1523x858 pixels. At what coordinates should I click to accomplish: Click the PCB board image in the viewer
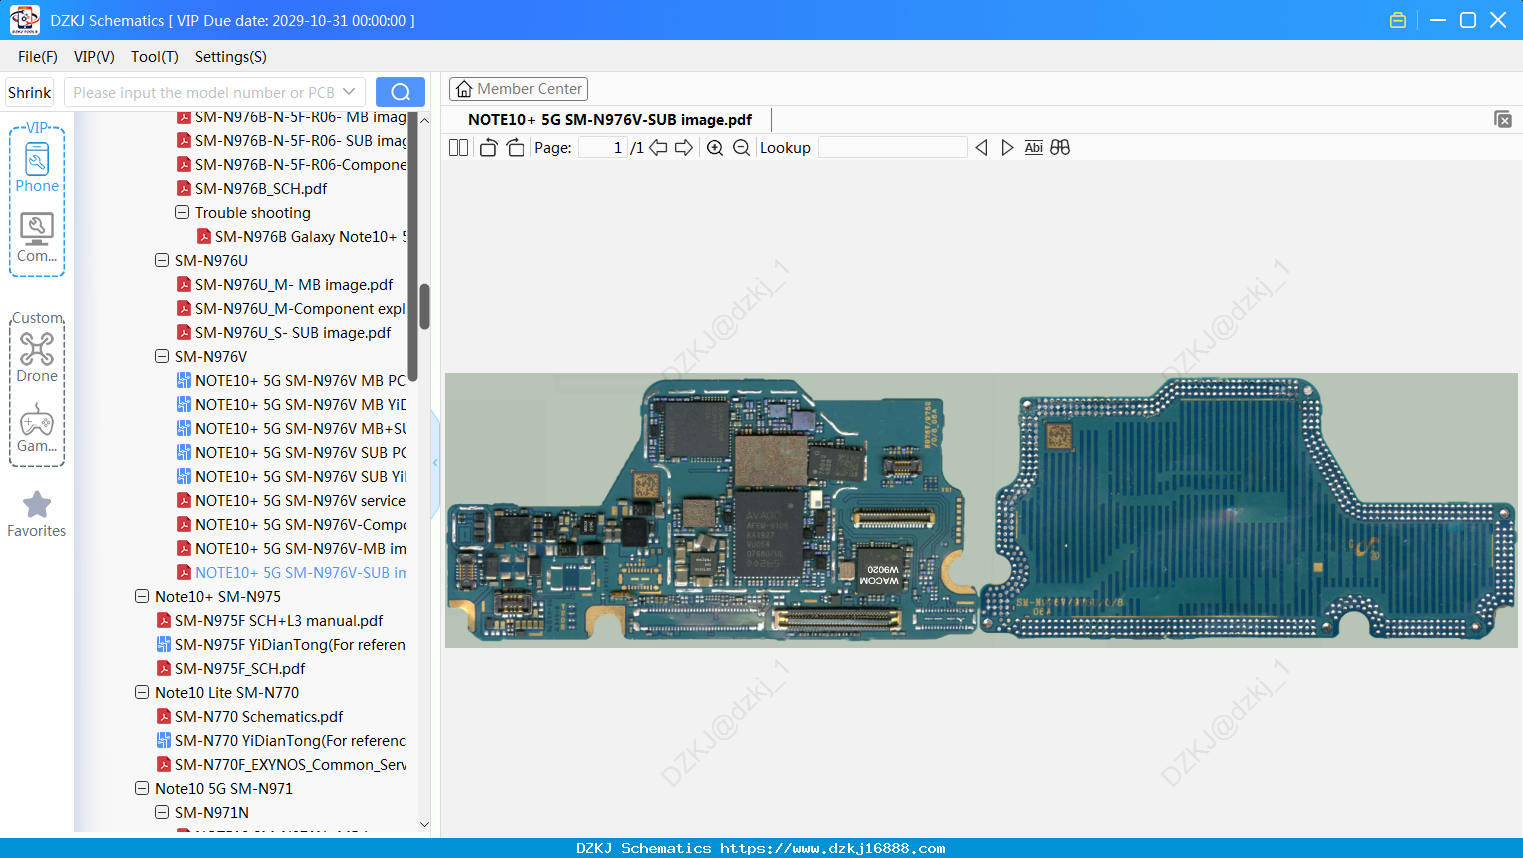point(981,510)
